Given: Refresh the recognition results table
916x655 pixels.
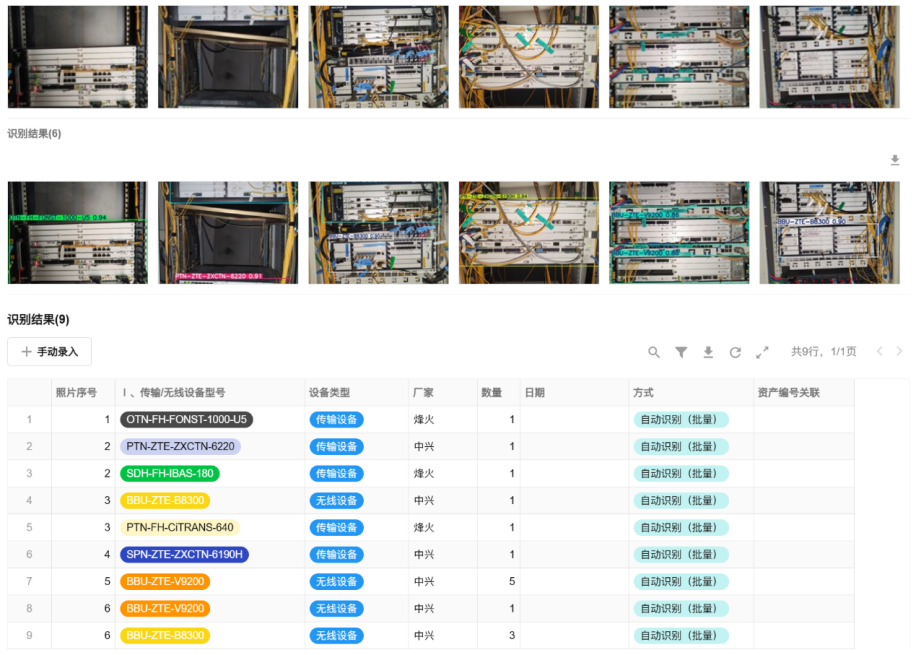Looking at the screenshot, I should click(x=735, y=352).
